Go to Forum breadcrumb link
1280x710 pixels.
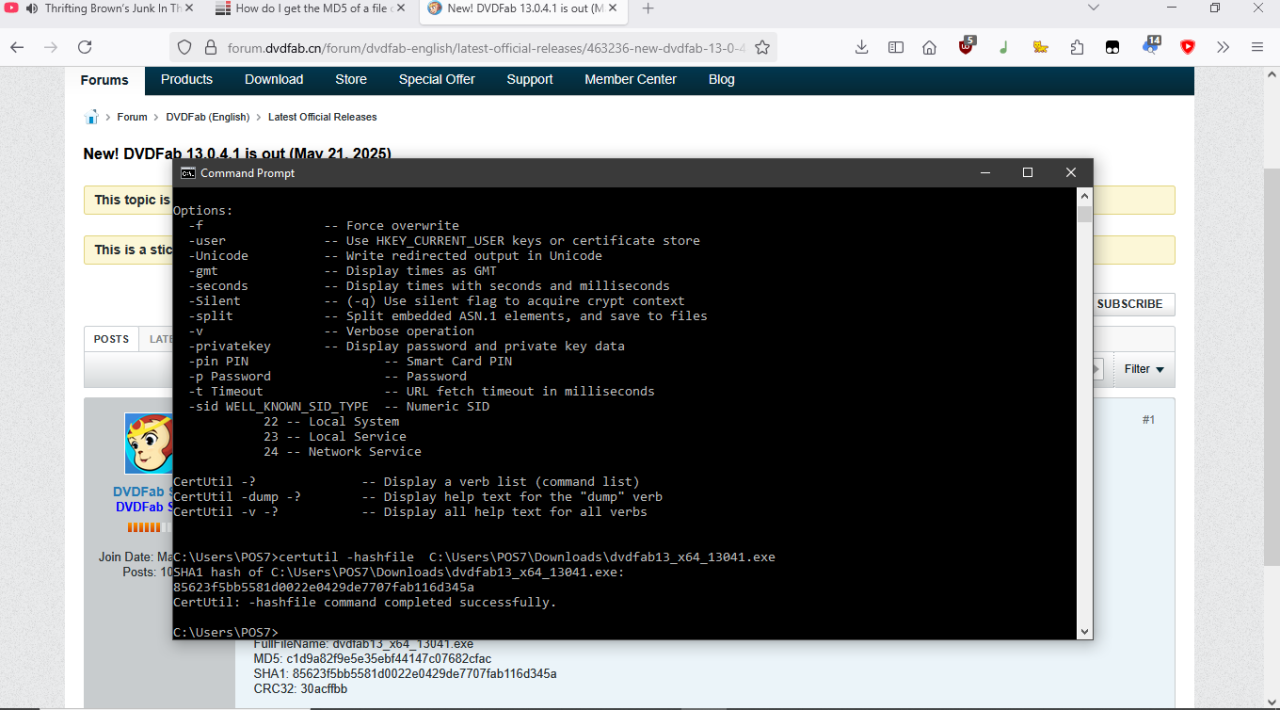(132, 117)
